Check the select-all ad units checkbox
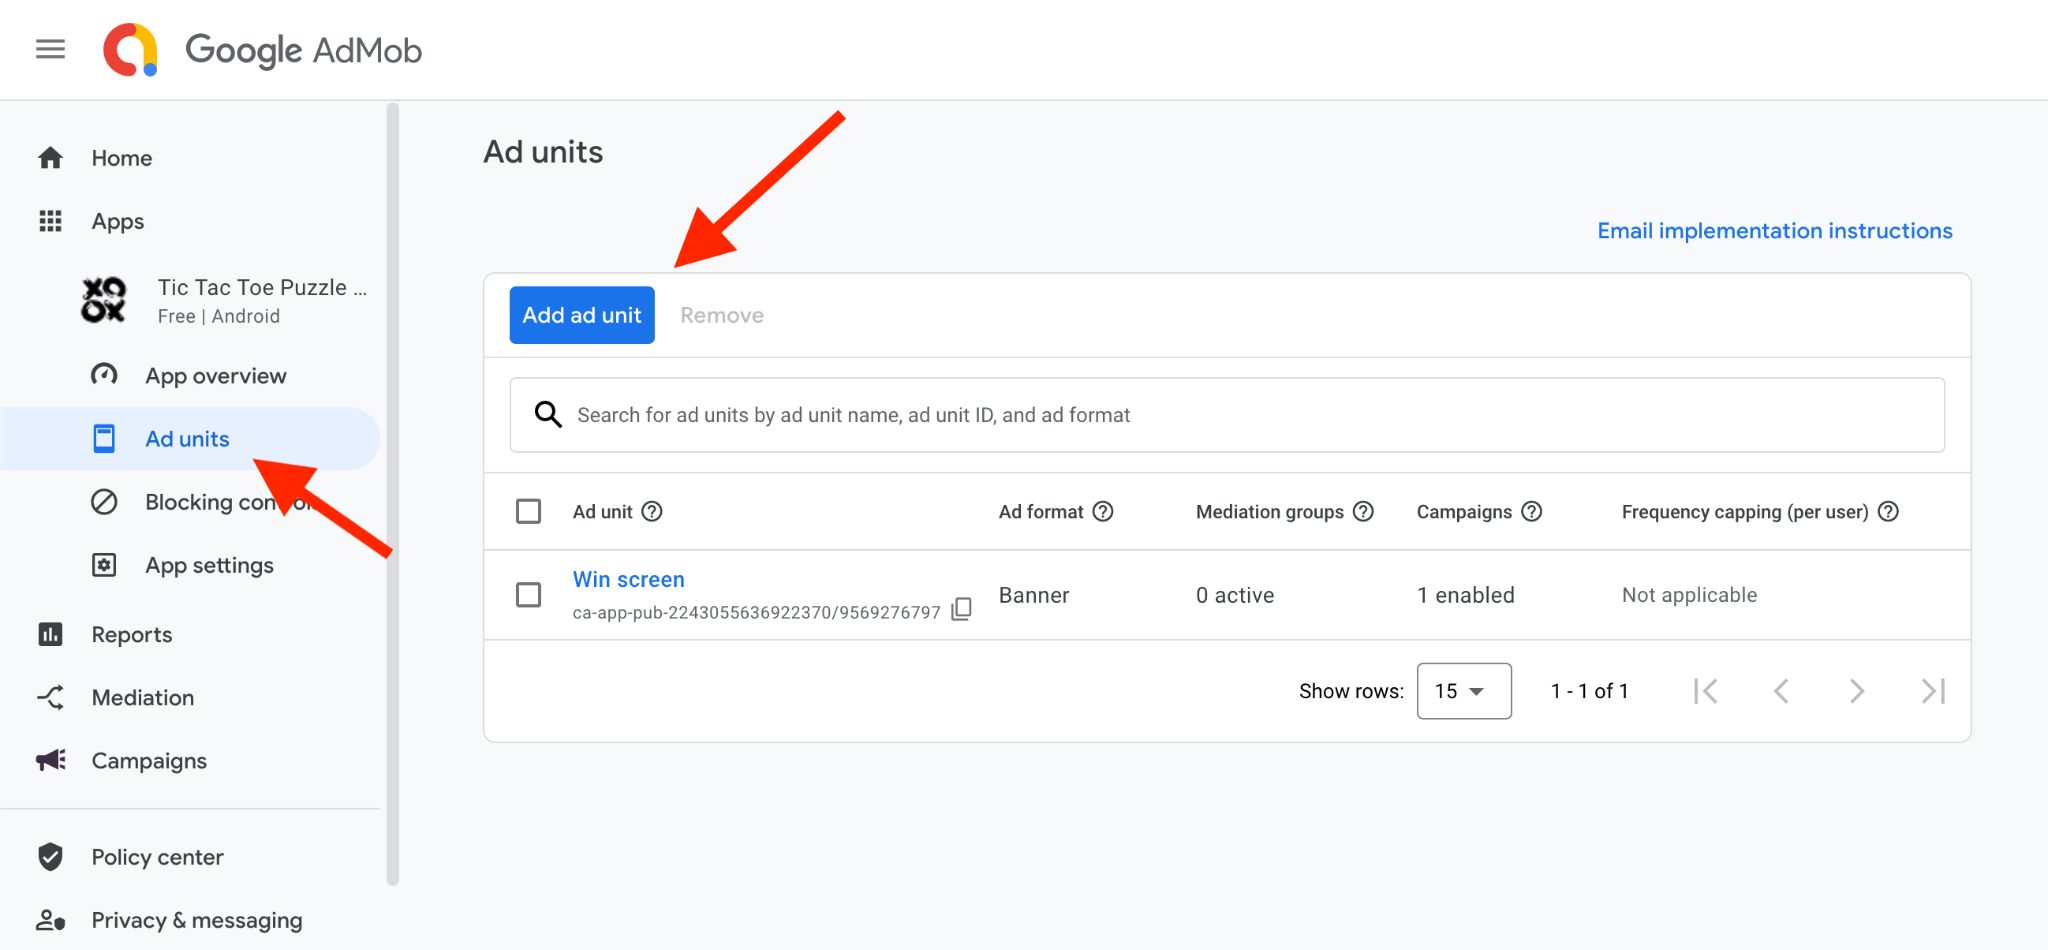Image resolution: width=2048 pixels, height=950 pixels. (528, 511)
